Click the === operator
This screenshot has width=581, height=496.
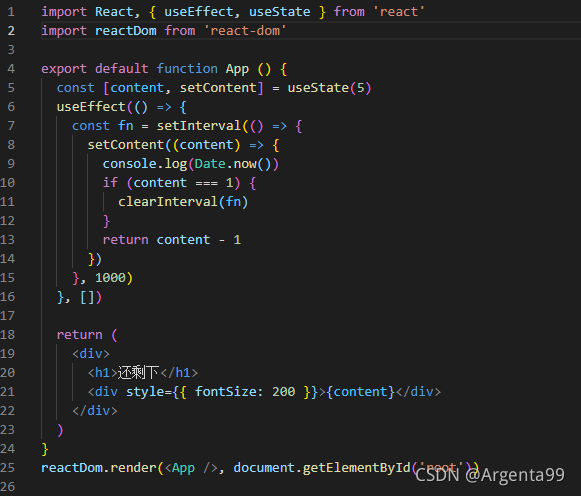pos(206,183)
